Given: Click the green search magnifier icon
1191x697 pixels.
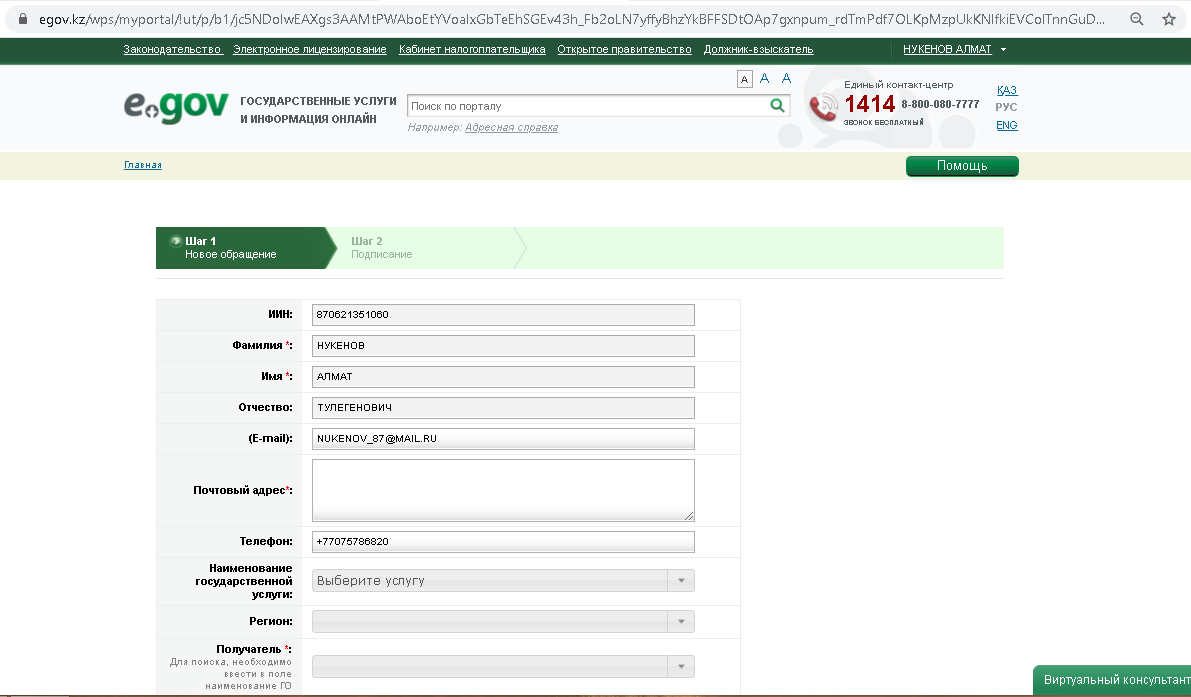Looking at the screenshot, I should [x=777, y=106].
